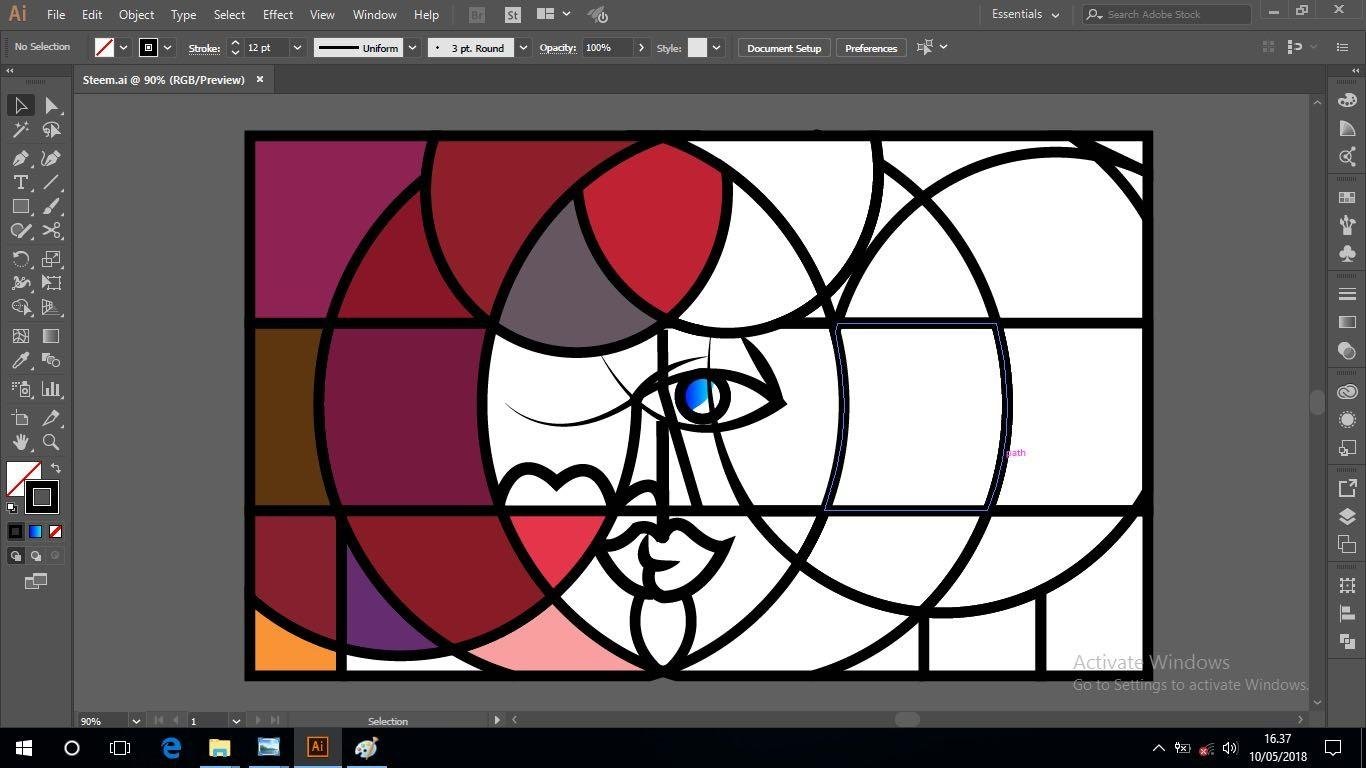The width and height of the screenshot is (1366, 768).
Task: Open the Layers panel icon
Action: (1347, 517)
